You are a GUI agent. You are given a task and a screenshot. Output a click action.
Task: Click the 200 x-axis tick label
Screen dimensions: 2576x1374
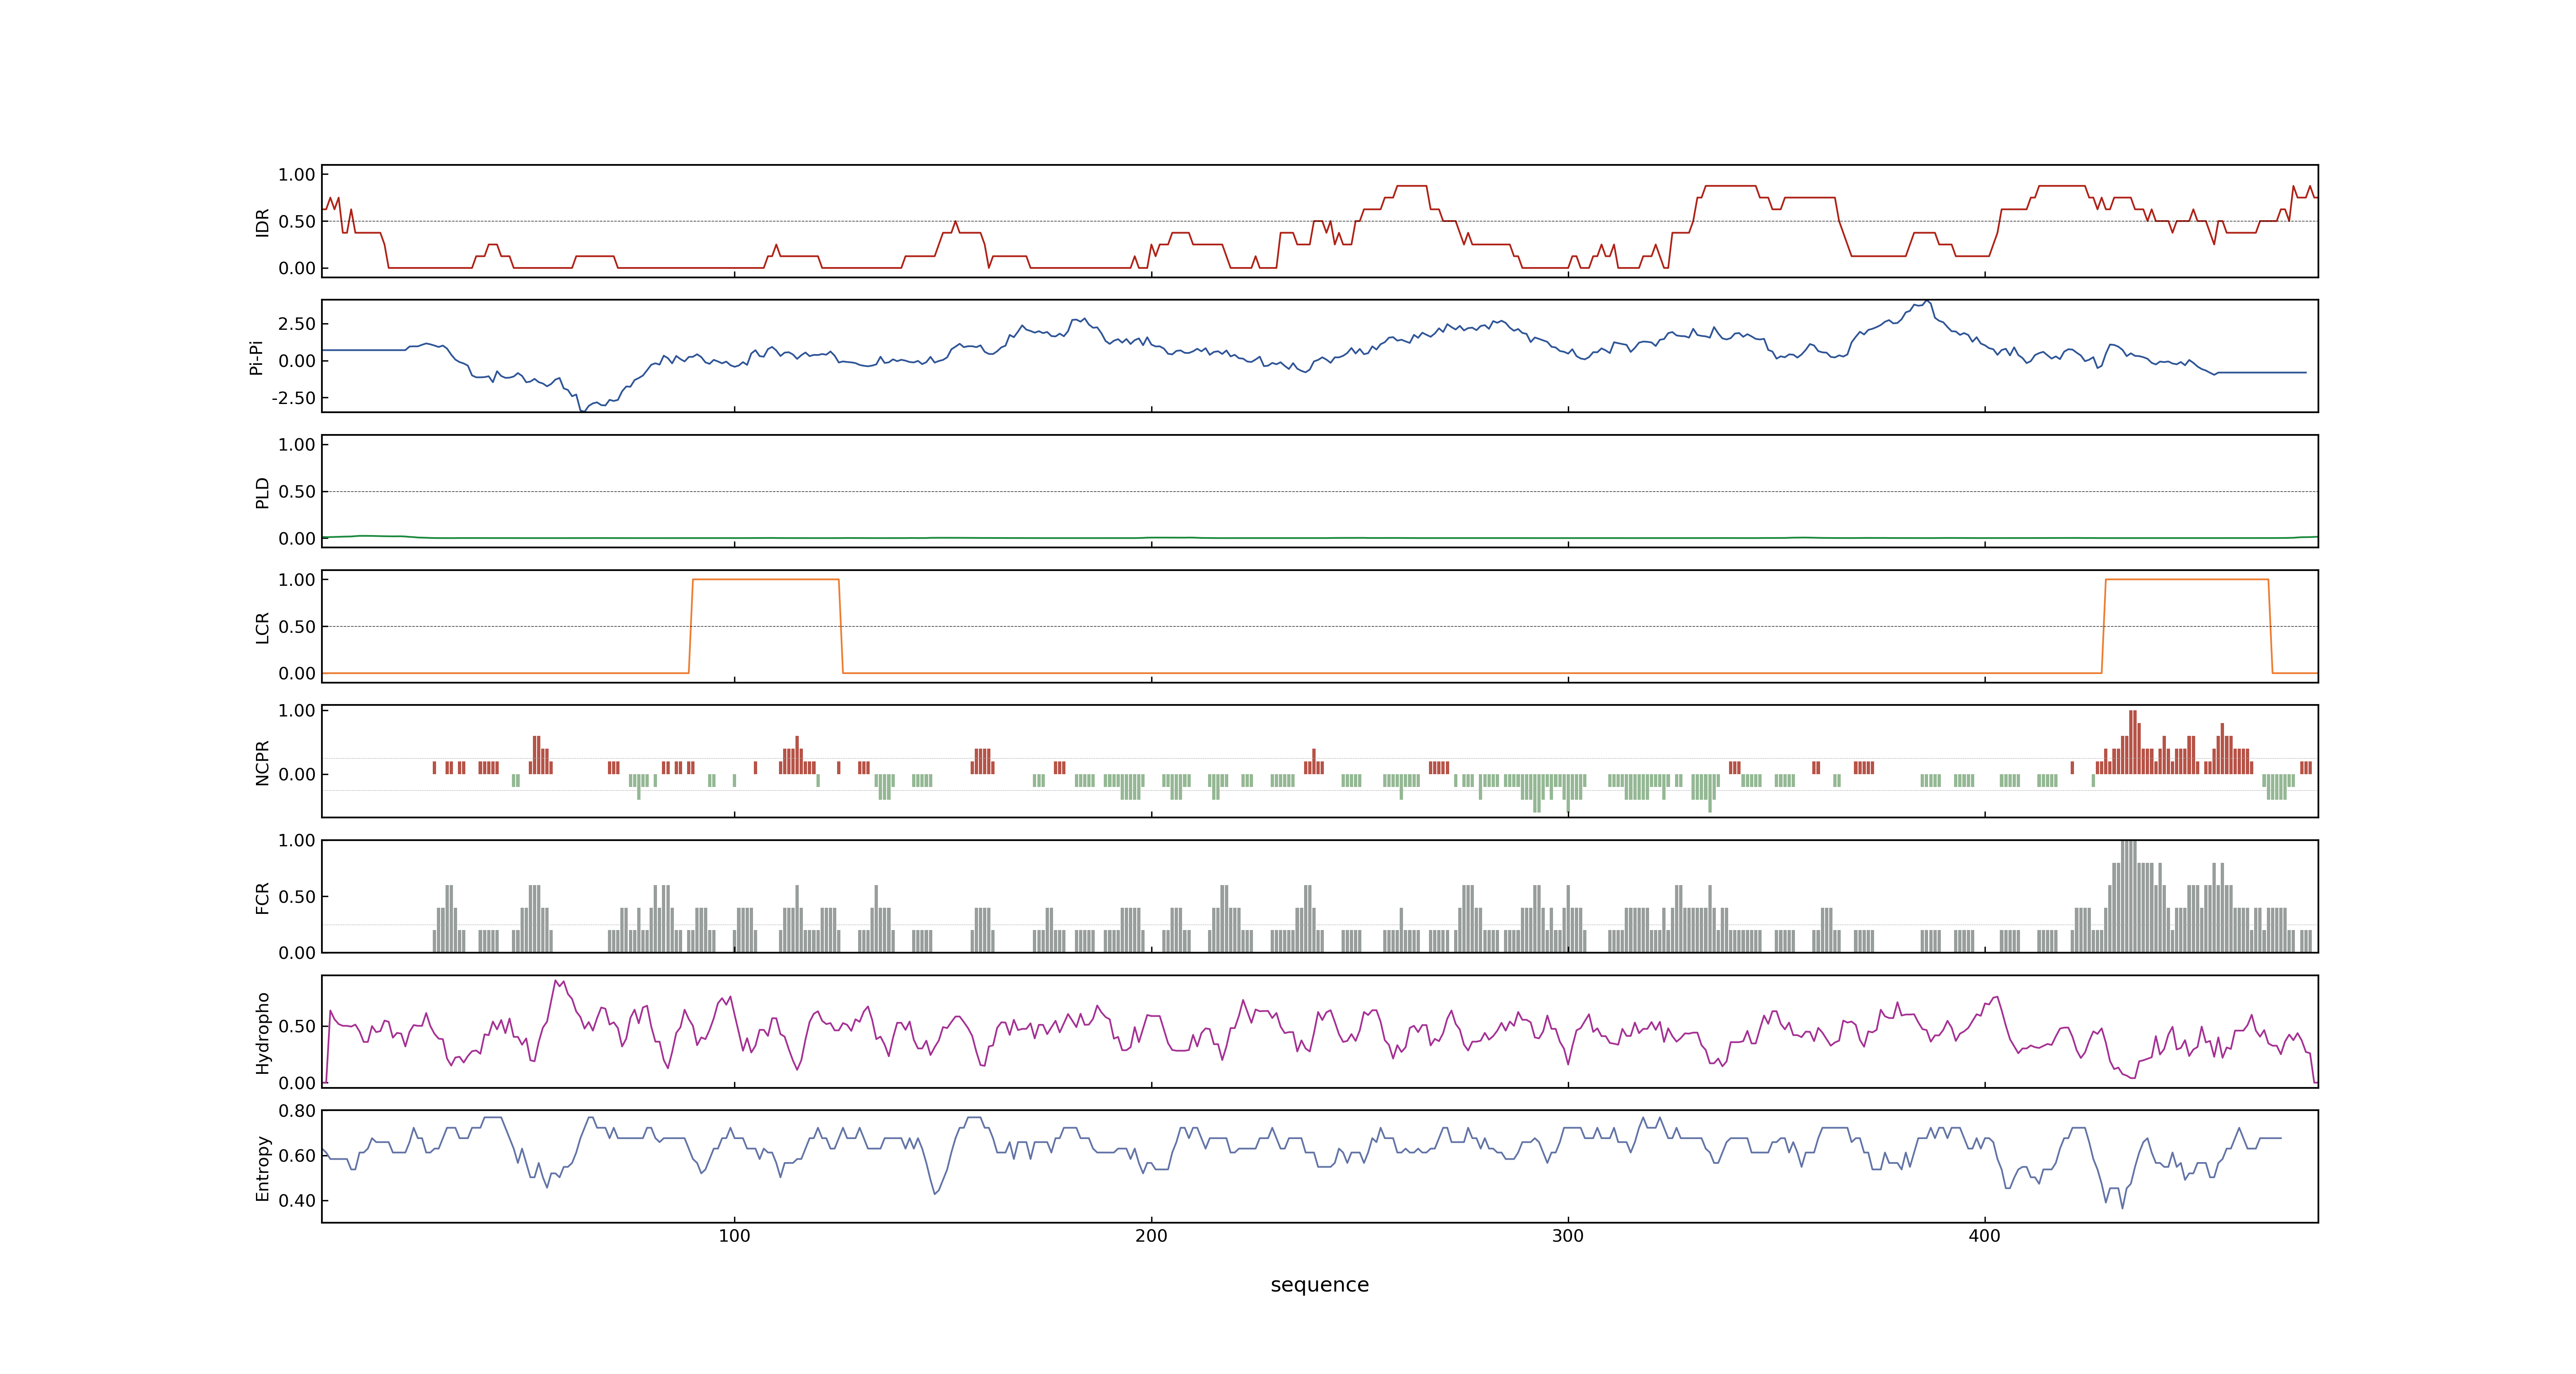coord(1151,1236)
